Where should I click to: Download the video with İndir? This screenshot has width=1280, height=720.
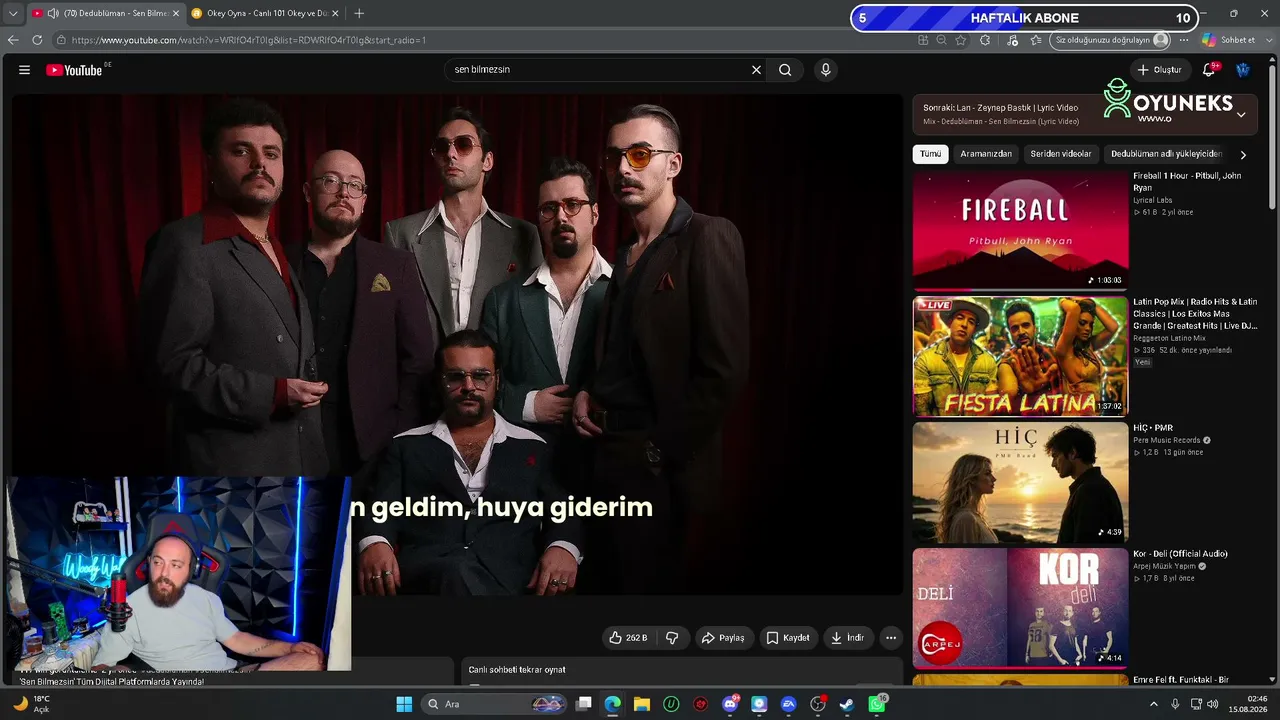847,638
